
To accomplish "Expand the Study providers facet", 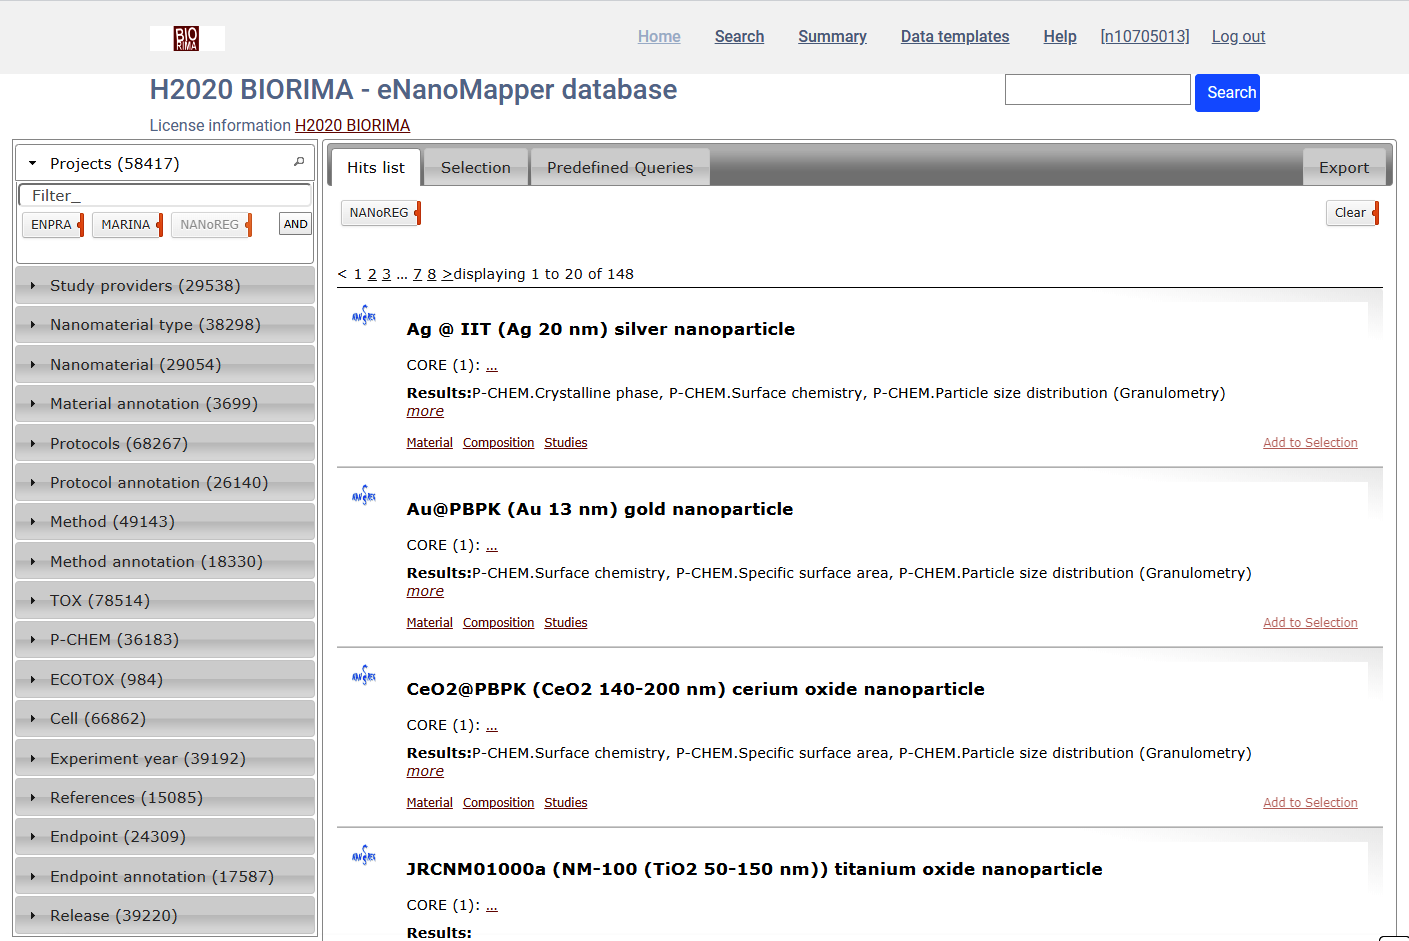I will (145, 286).
